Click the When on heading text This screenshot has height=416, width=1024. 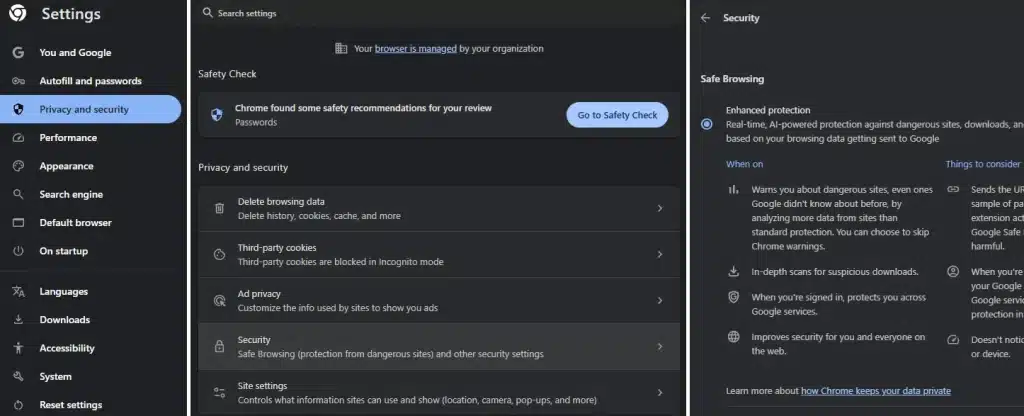click(744, 164)
